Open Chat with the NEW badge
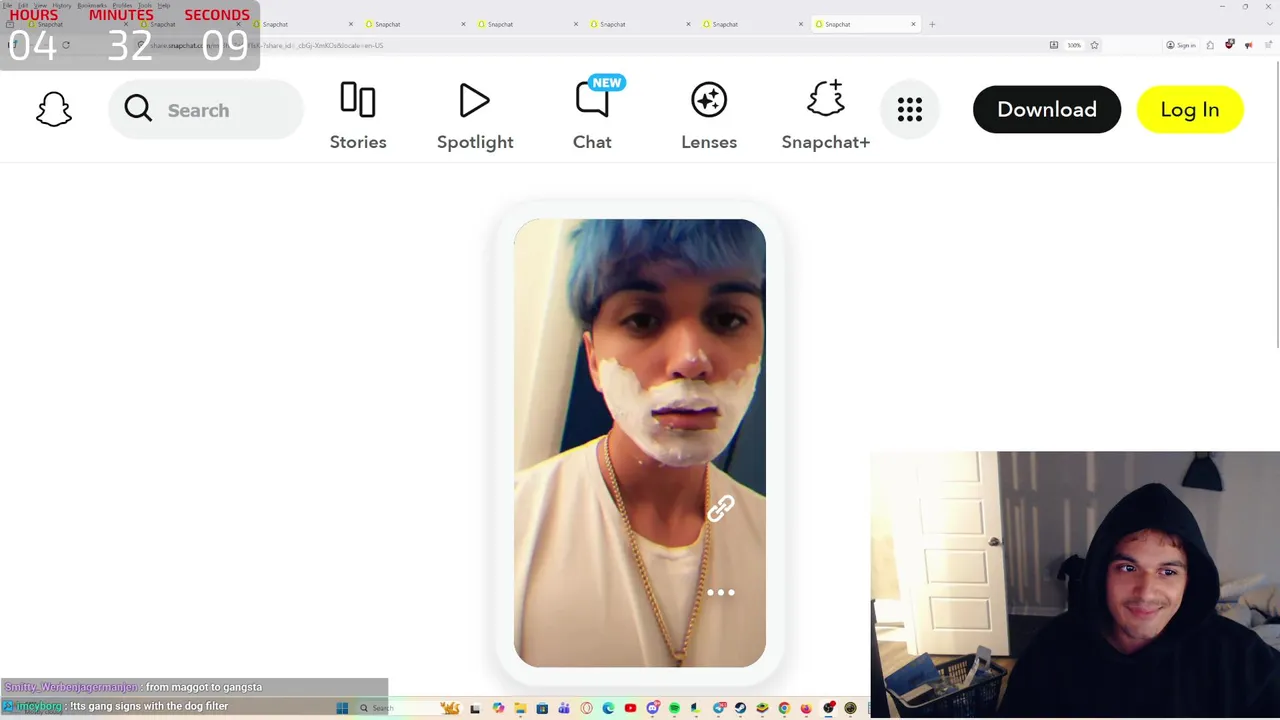Image resolution: width=1280 pixels, height=720 pixels. [x=592, y=116]
